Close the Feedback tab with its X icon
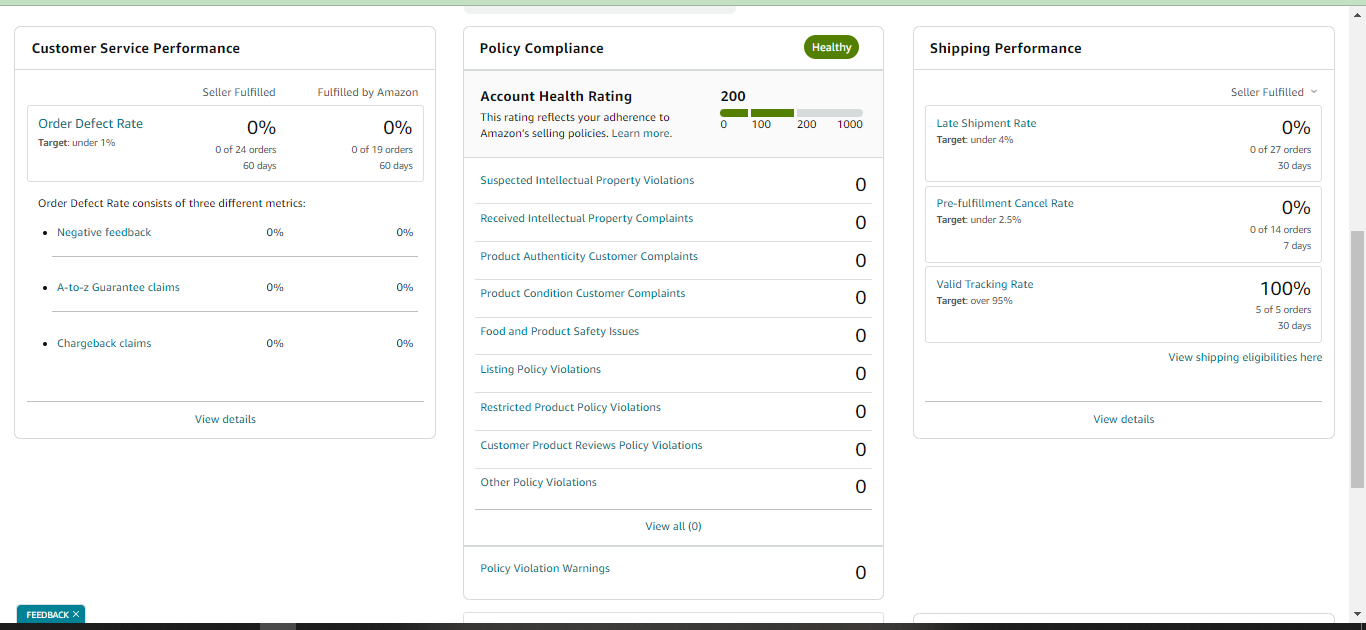 pos(76,615)
